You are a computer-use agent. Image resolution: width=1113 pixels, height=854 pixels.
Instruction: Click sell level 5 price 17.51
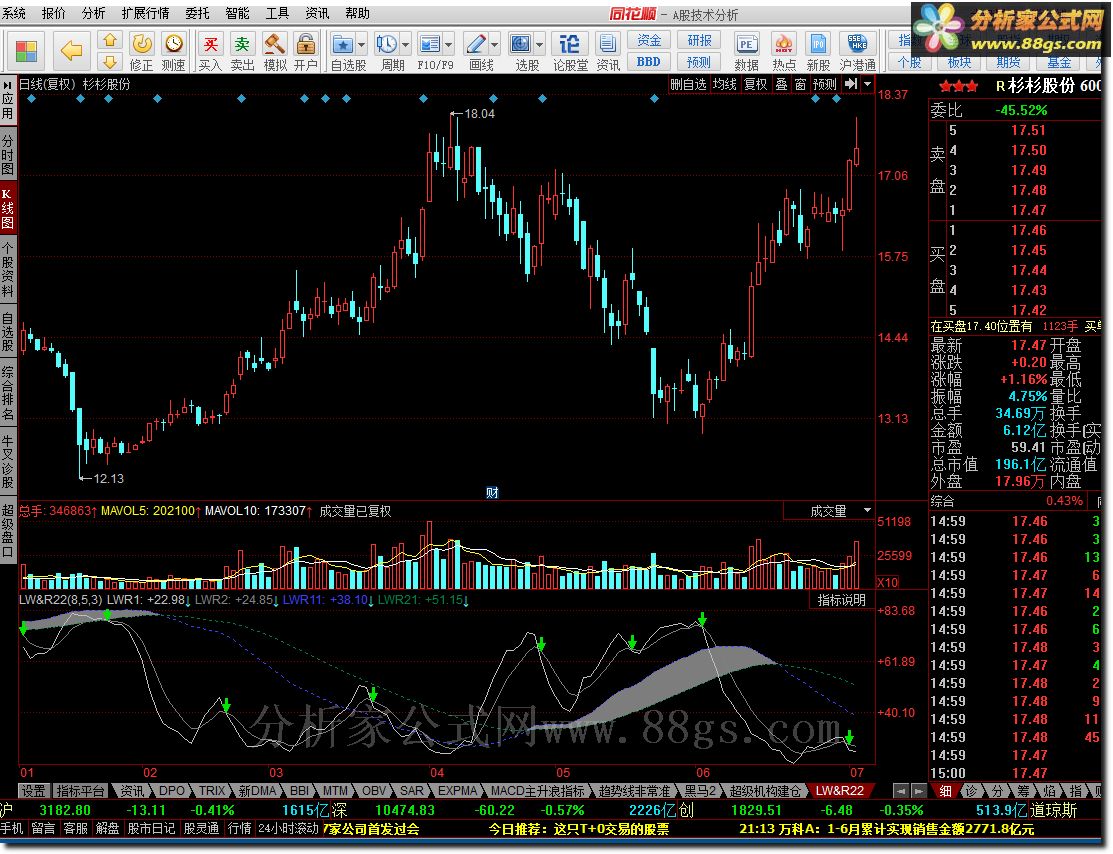[x=1029, y=130]
